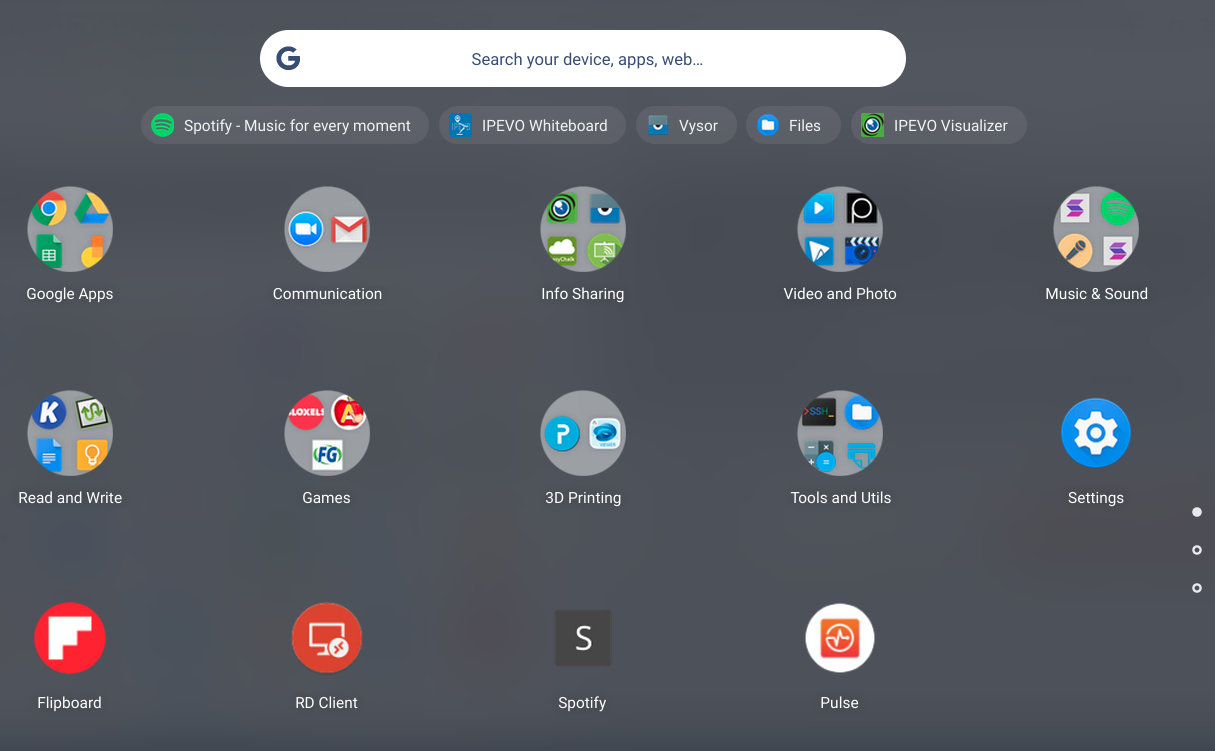1215x751 pixels.
Task: Open Spotify - Music for every moment suggestion
Action: [x=285, y=125]
